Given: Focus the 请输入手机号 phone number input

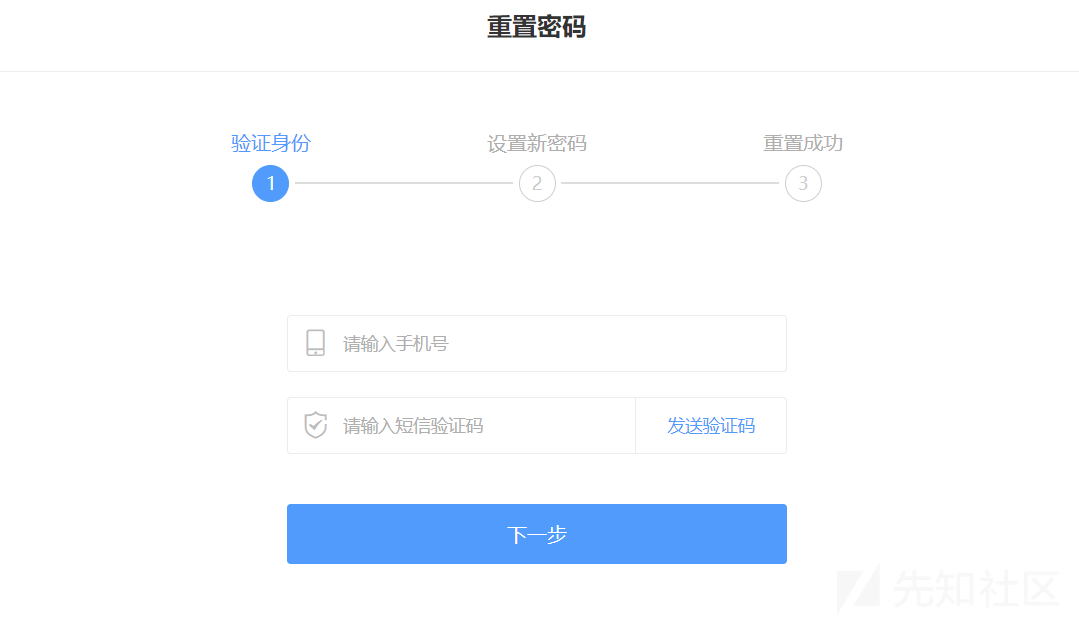Looking at the screenshot, I should point(537,343).
